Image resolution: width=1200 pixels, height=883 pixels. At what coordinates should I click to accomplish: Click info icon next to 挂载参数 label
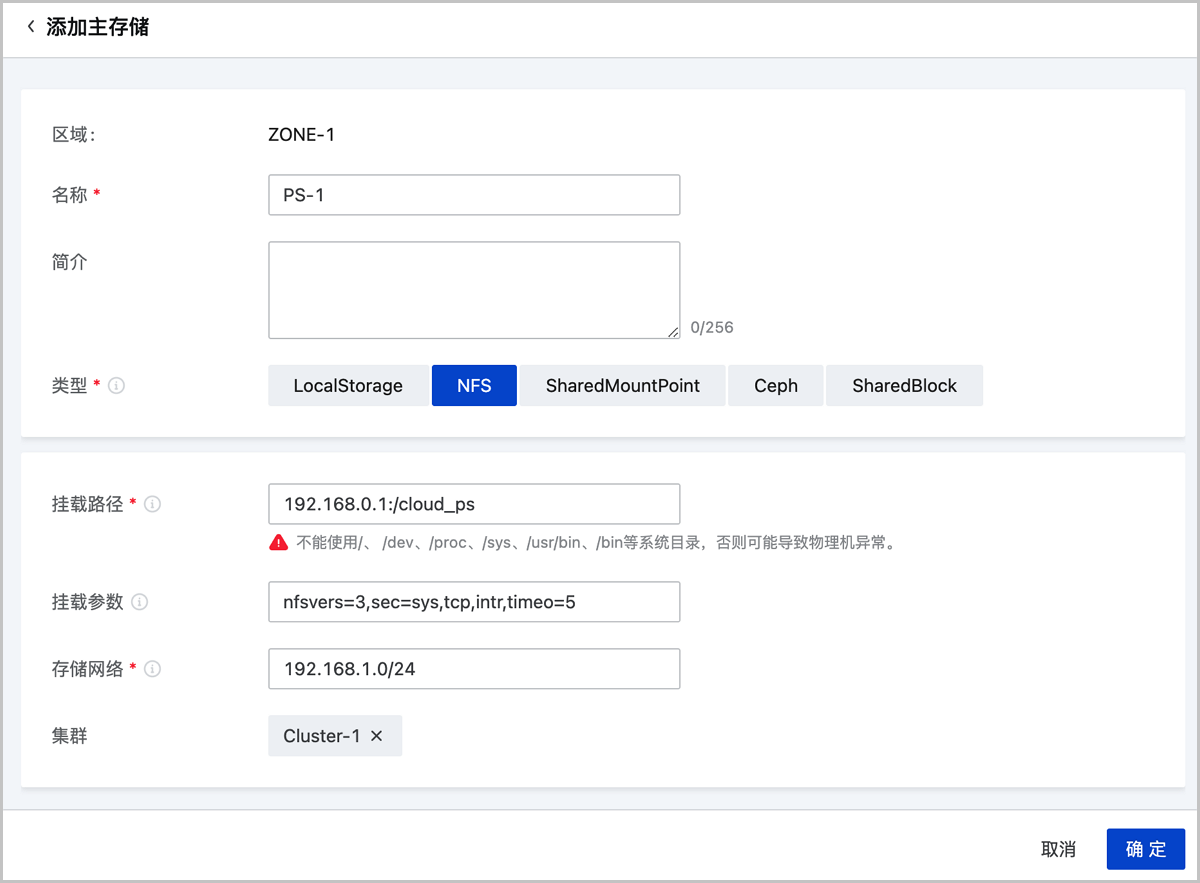point(140,602)
